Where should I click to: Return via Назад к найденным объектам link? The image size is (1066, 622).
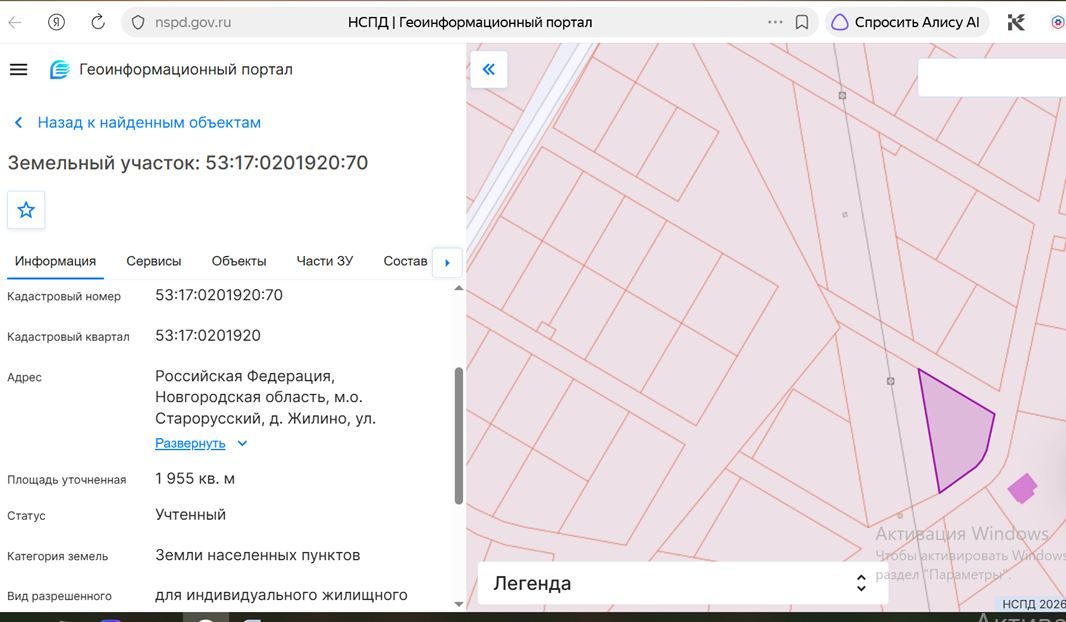(x=149, y=123)
